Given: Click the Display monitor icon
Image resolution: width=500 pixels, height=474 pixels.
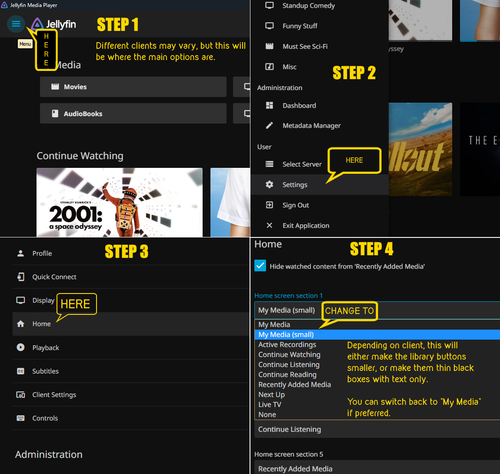Looking at the screenshot, I should (x=21, y=300).
